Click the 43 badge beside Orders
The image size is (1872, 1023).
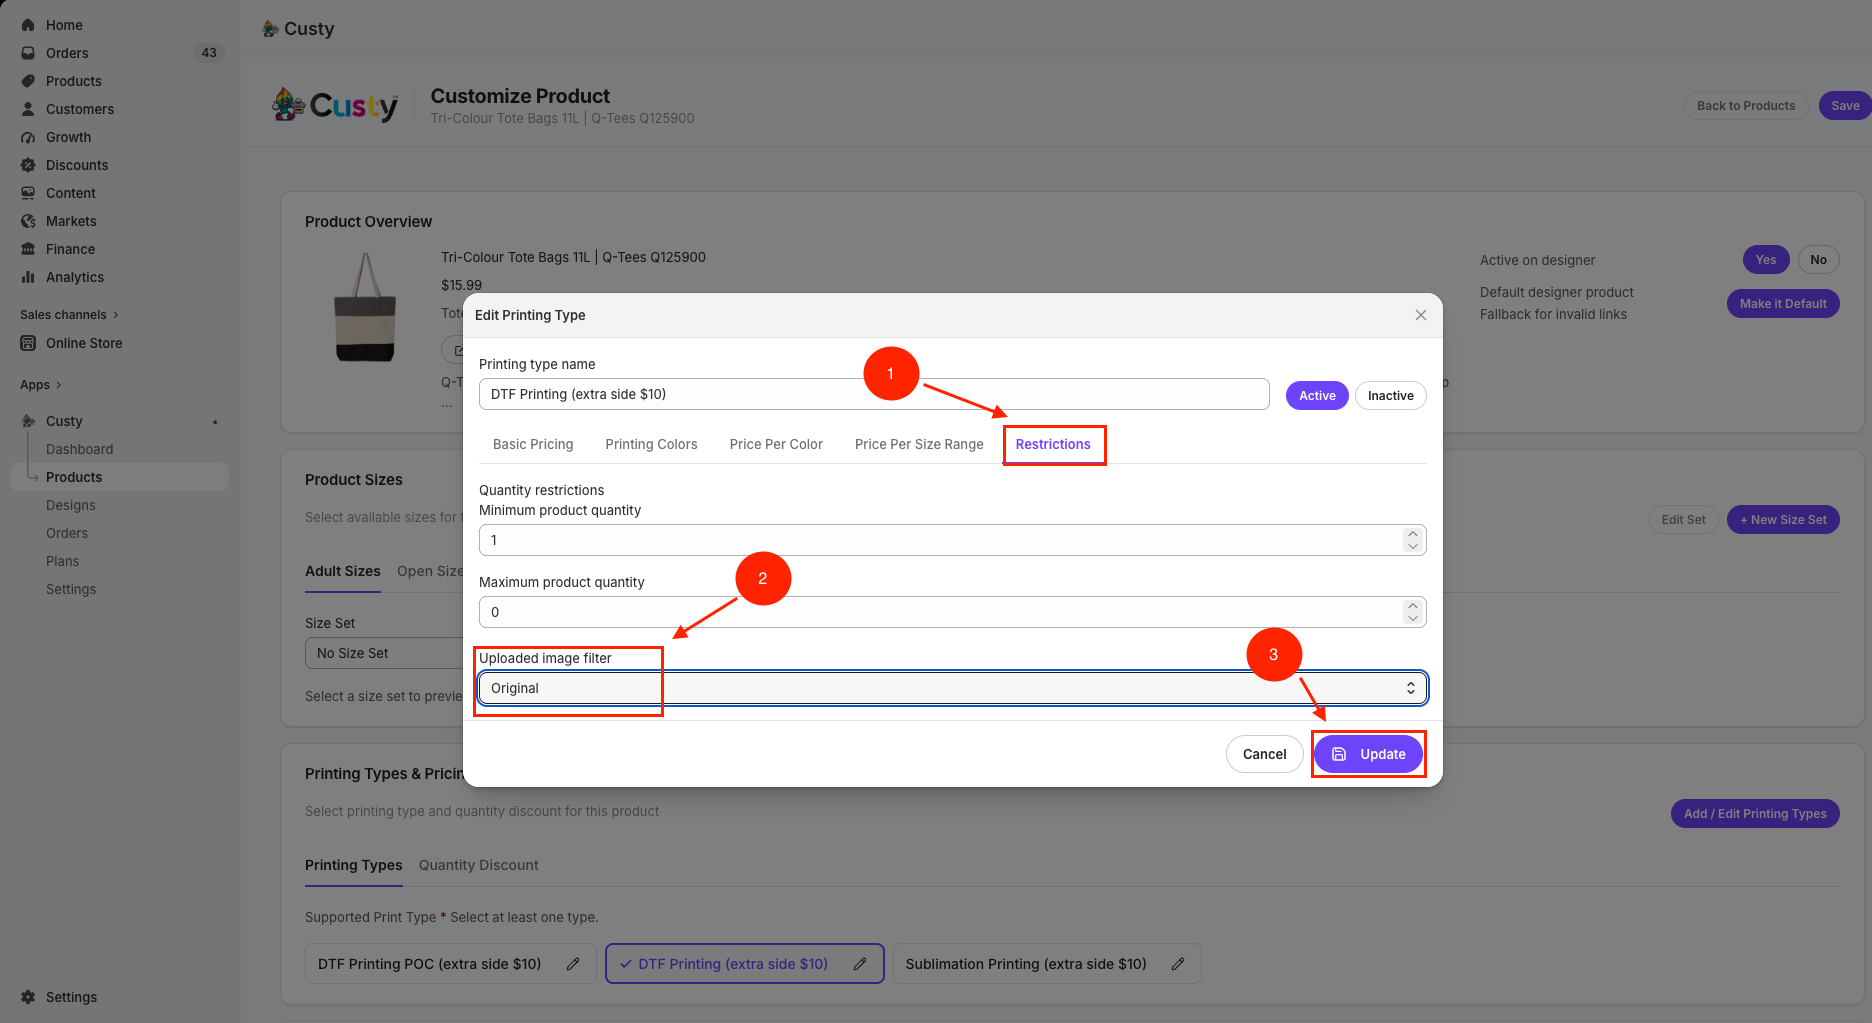coord(209,53)
